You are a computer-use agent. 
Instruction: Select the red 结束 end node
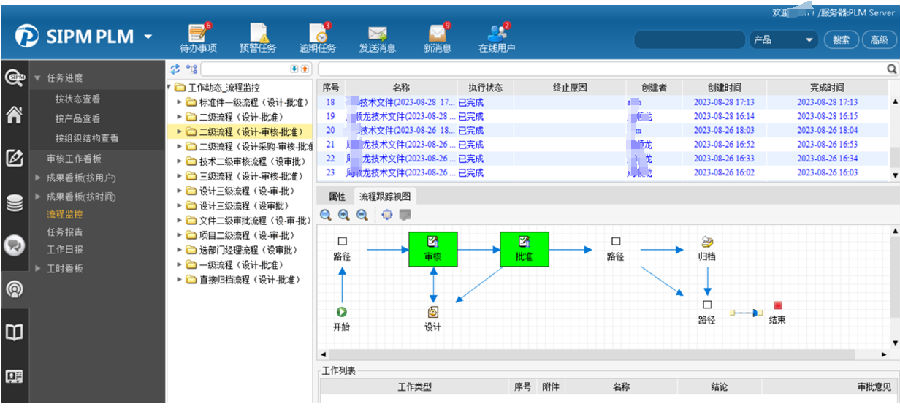pyautogui.click(x=777, y=313)
